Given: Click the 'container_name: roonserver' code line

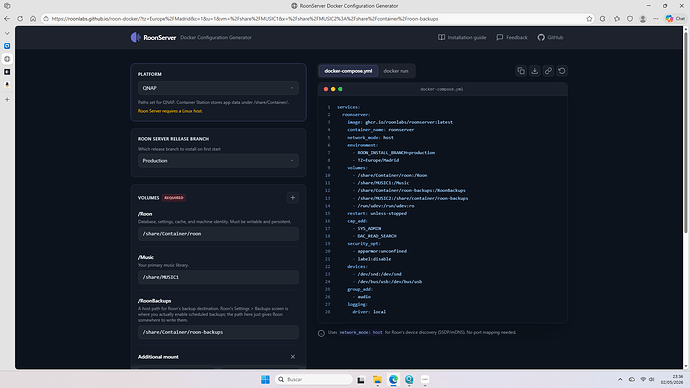Looking at the screenshot, I should point(381,130).
